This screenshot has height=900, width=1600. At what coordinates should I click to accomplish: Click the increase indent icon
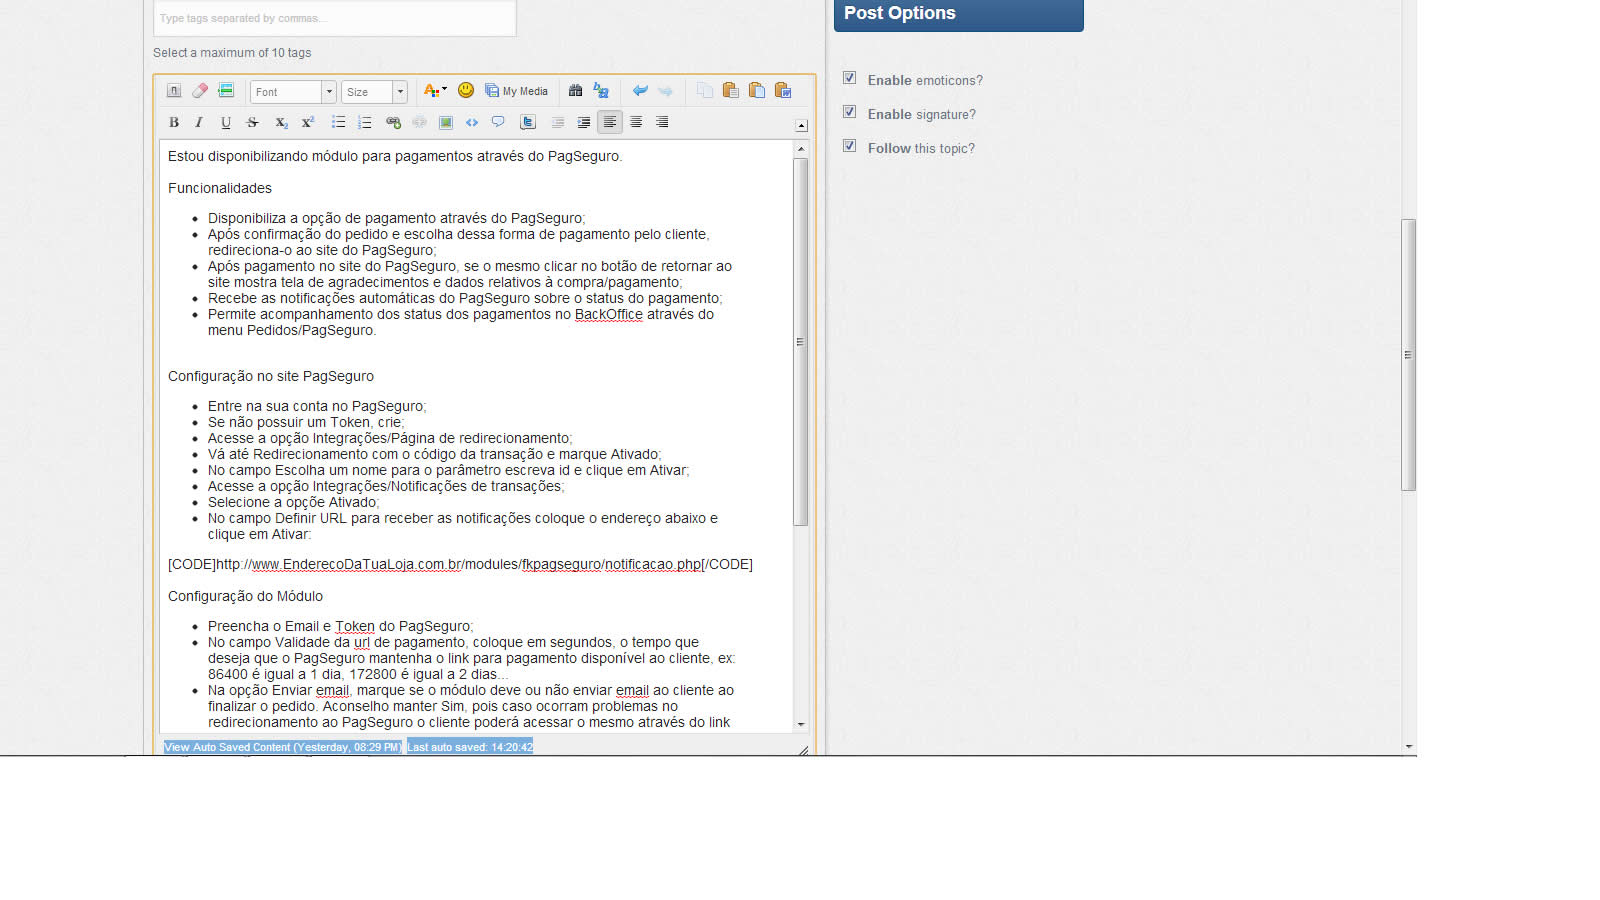(x=584, y=122)
